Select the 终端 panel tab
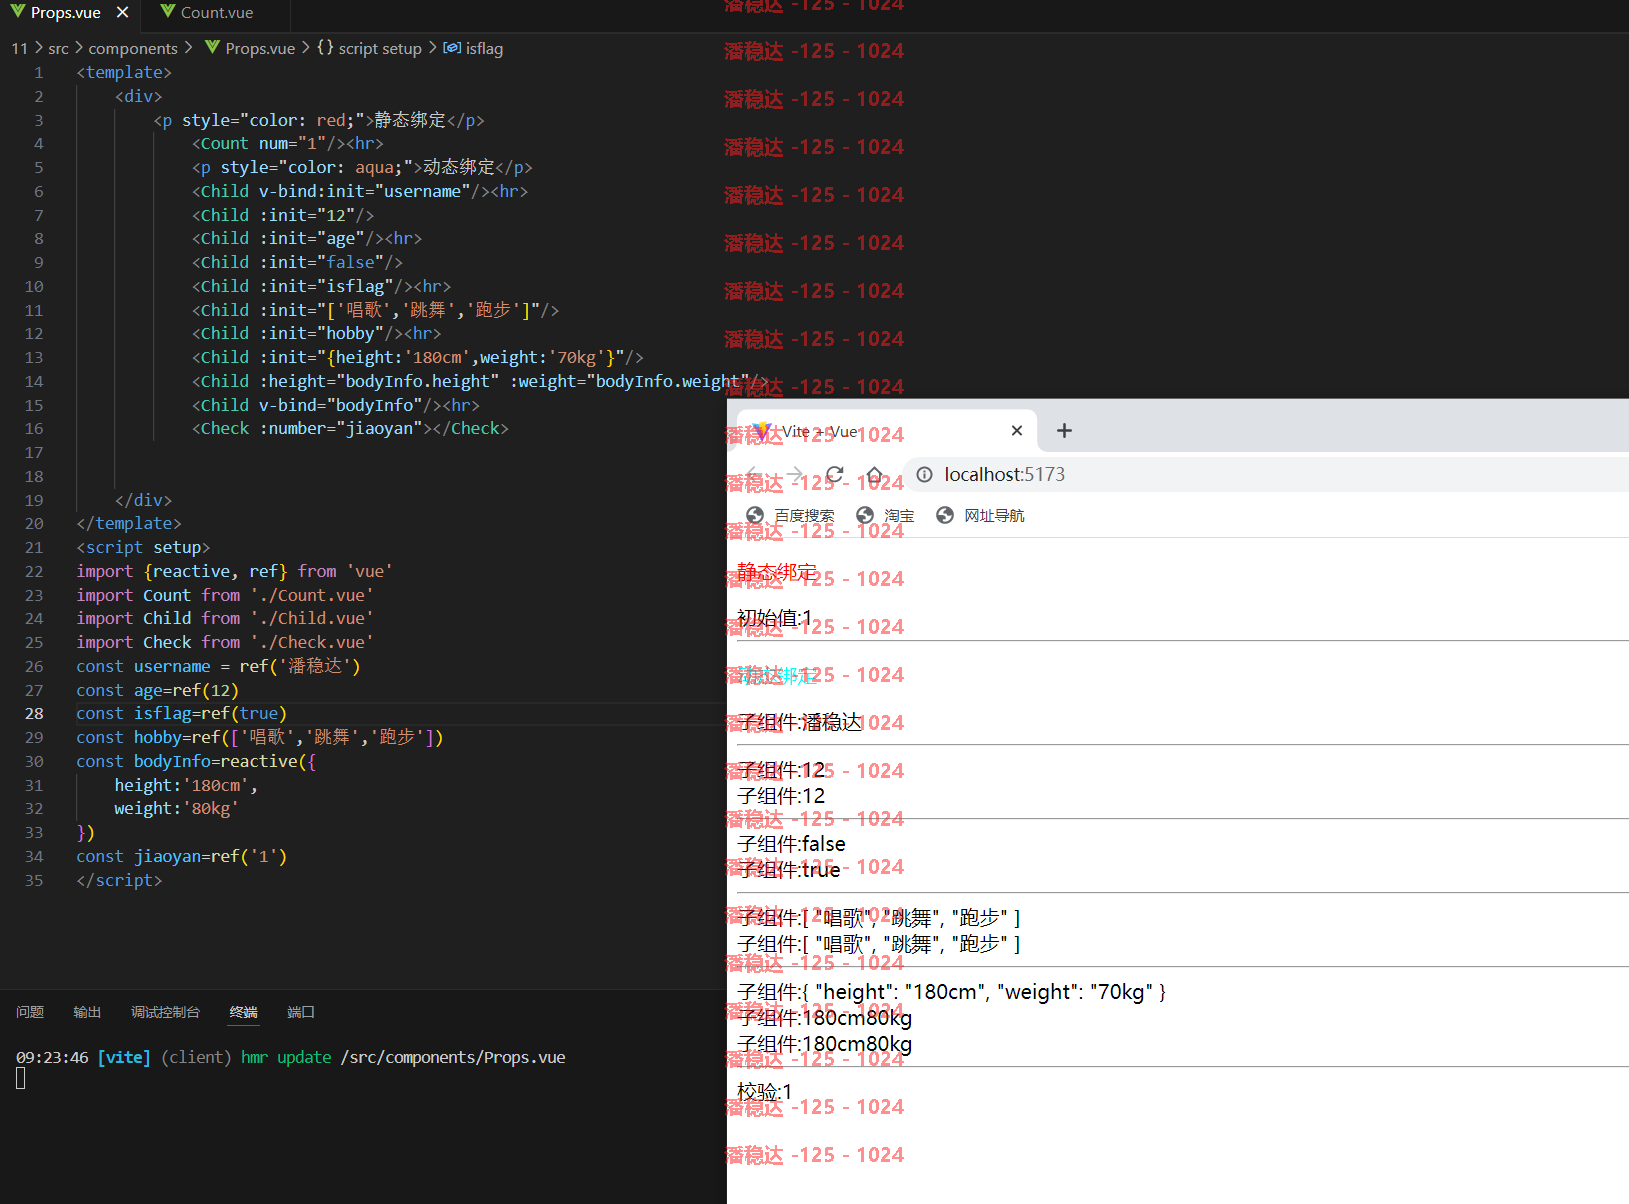Image resolution: width=1629 pixels, height=1204 pixels. coord(243,1012)
